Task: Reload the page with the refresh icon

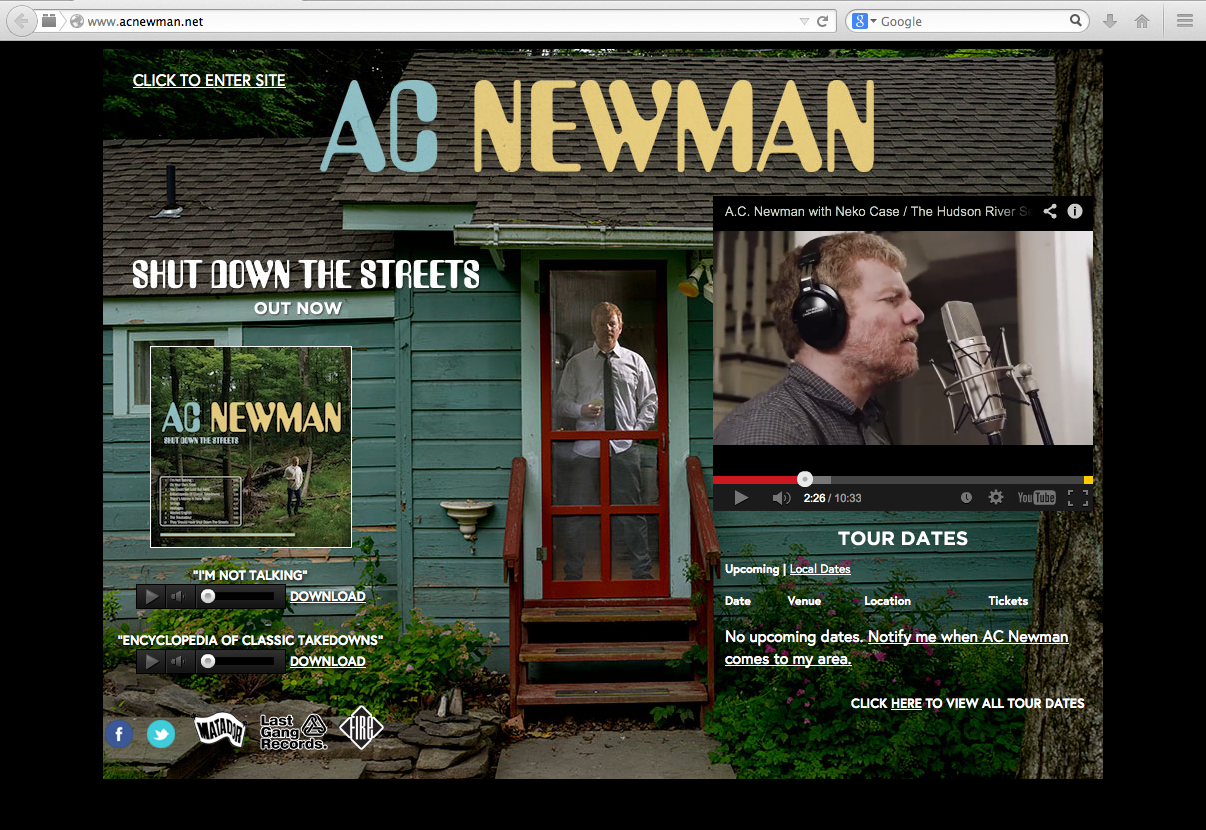Action: (823, 21)
